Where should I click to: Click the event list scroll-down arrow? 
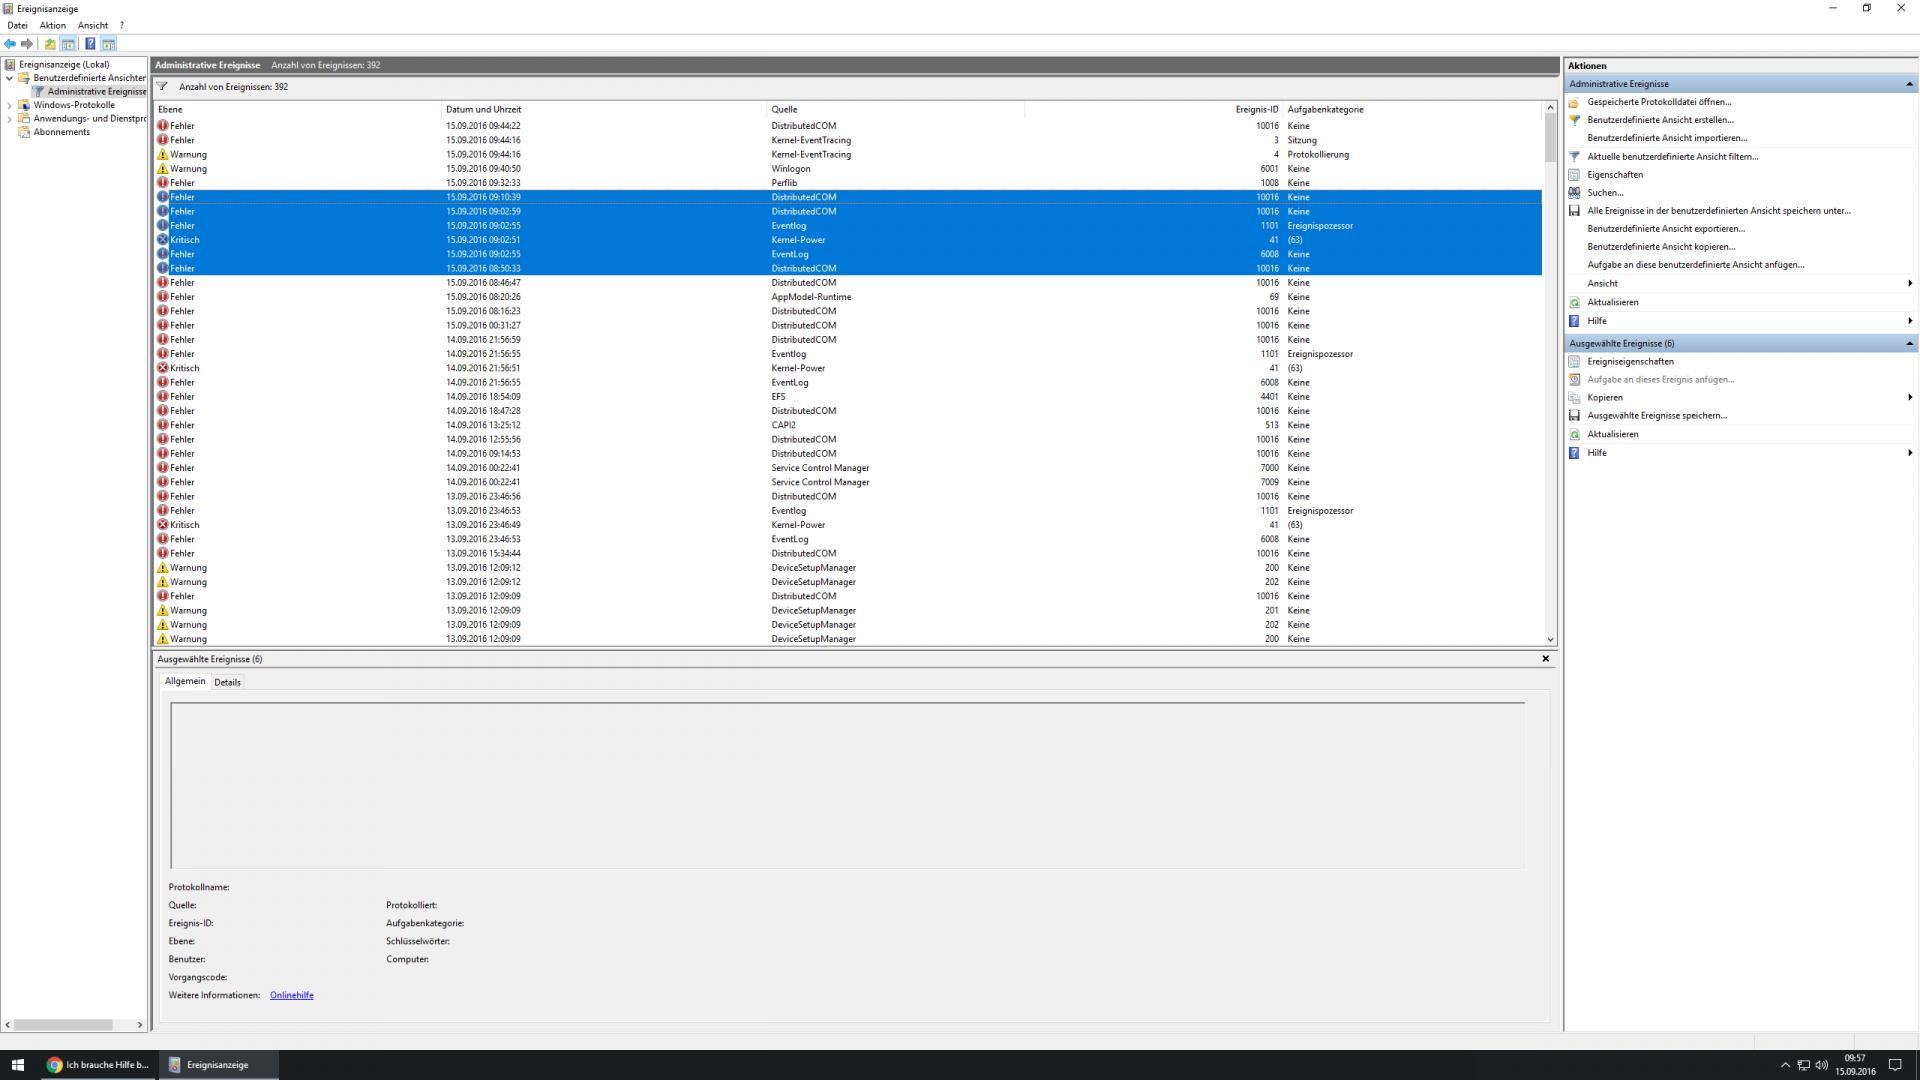click(1551, 639)
